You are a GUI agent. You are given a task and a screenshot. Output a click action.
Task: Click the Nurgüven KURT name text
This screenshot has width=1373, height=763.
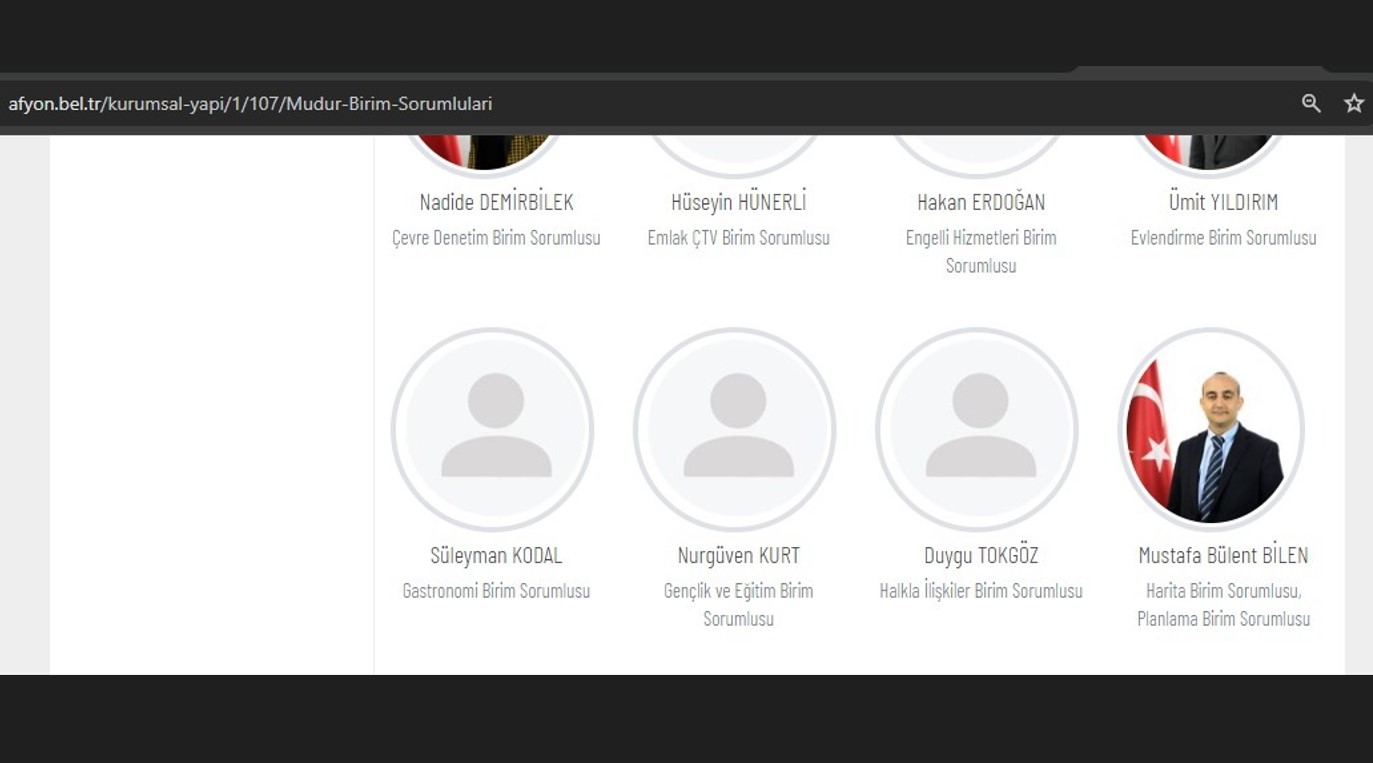[x=738, y=555]
